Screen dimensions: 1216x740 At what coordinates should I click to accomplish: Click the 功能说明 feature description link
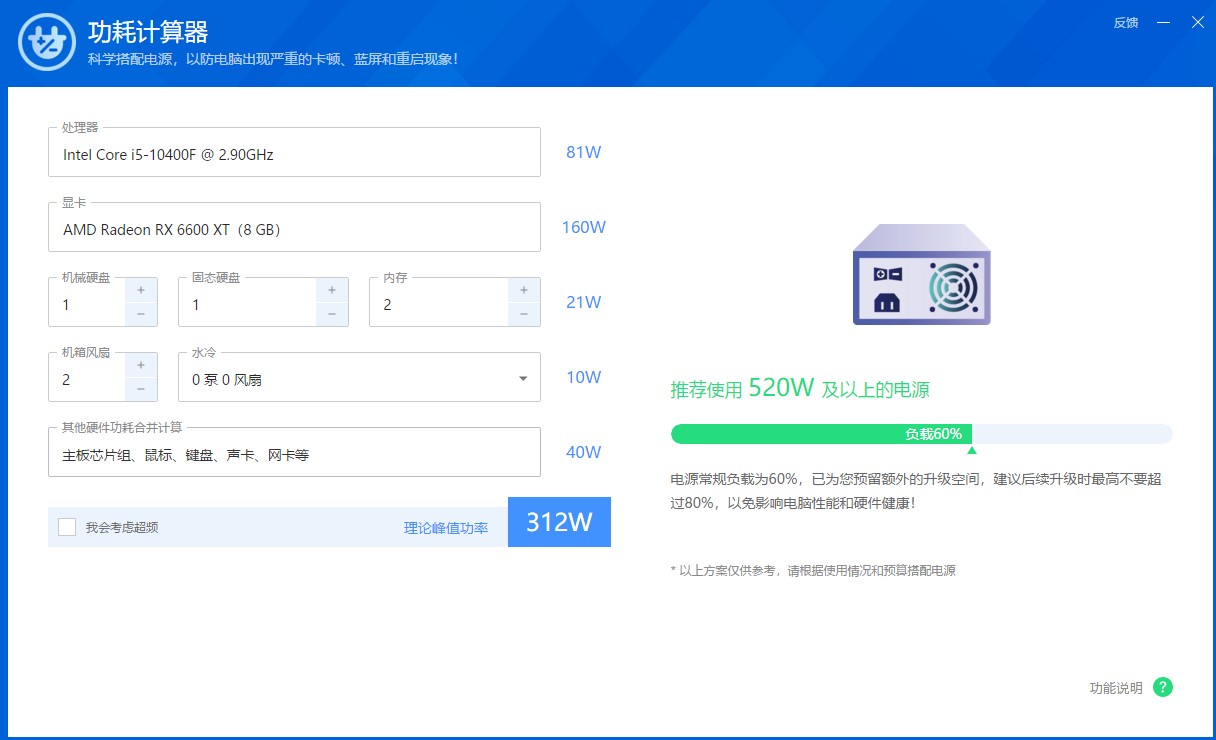pos(1115,688)
